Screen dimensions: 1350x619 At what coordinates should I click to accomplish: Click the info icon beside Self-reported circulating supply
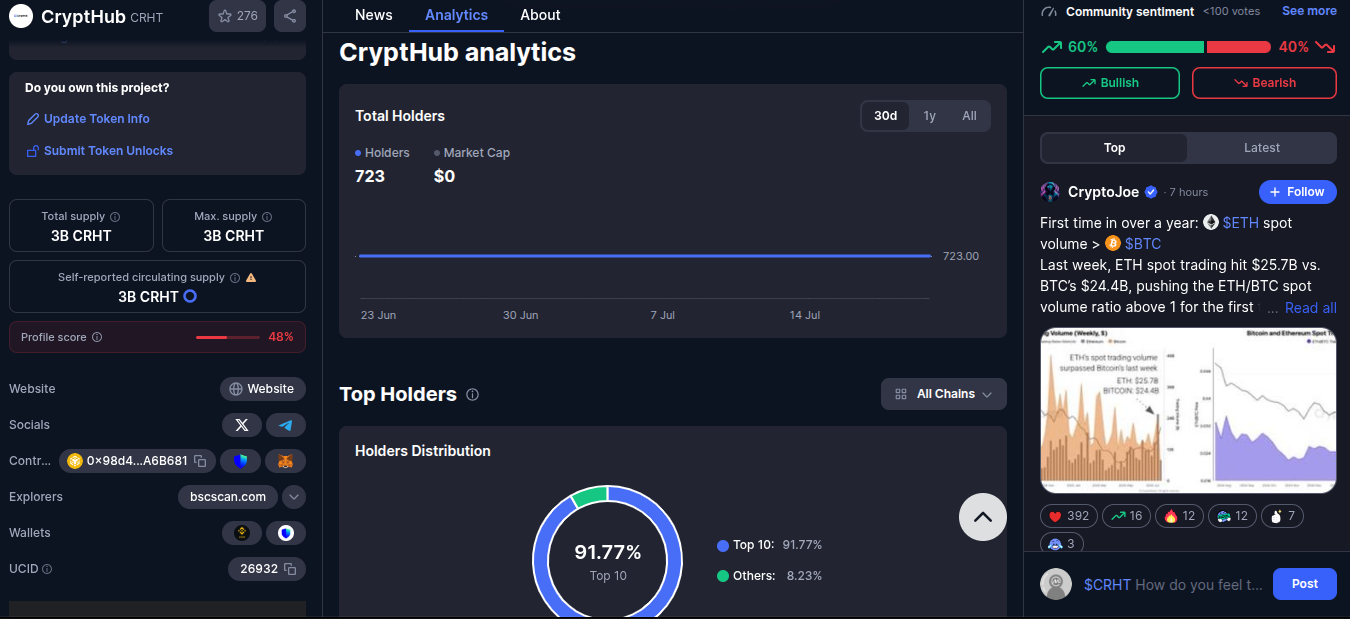click(235, 278)
